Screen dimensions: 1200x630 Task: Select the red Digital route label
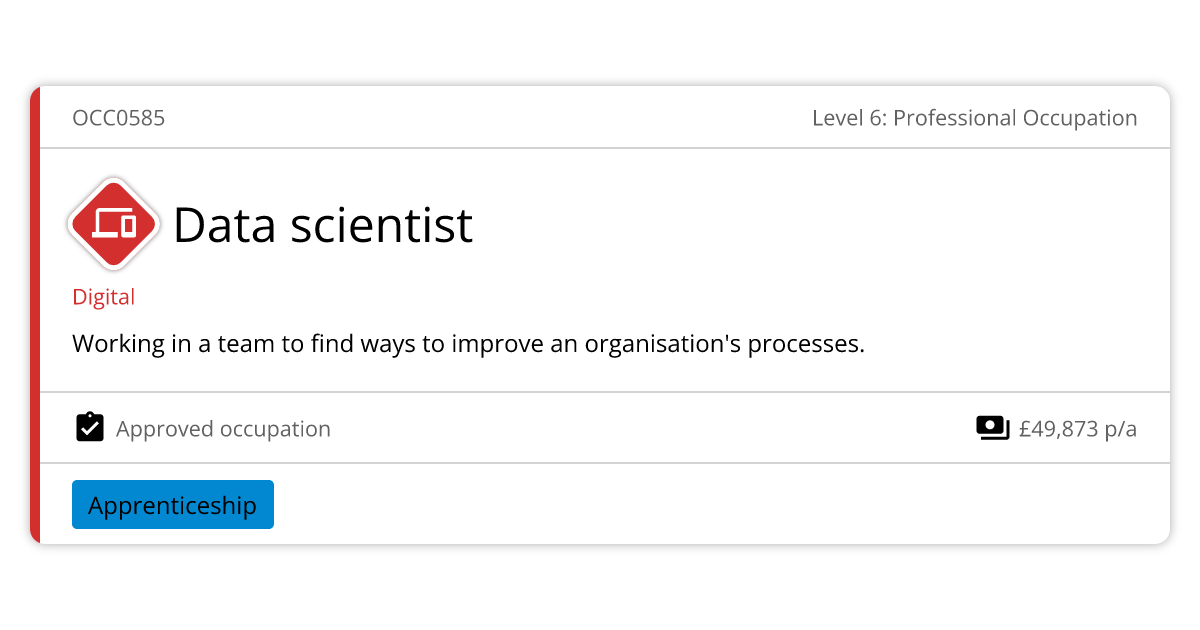(x=103, y=297)
